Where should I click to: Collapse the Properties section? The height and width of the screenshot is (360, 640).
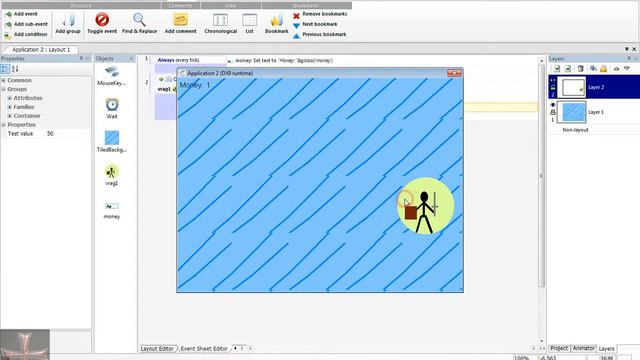[x=3, y=125]
